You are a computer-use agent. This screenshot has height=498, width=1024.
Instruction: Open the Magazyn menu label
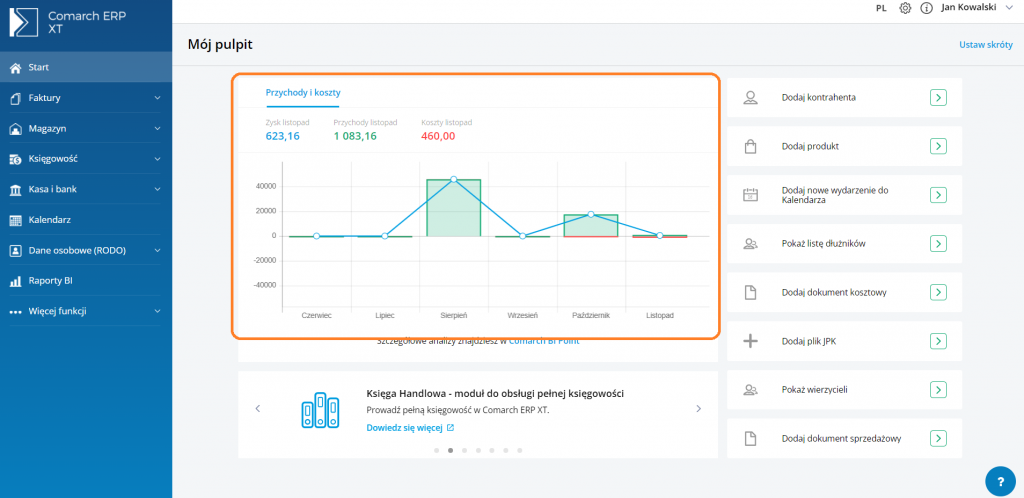pos(47,129)
